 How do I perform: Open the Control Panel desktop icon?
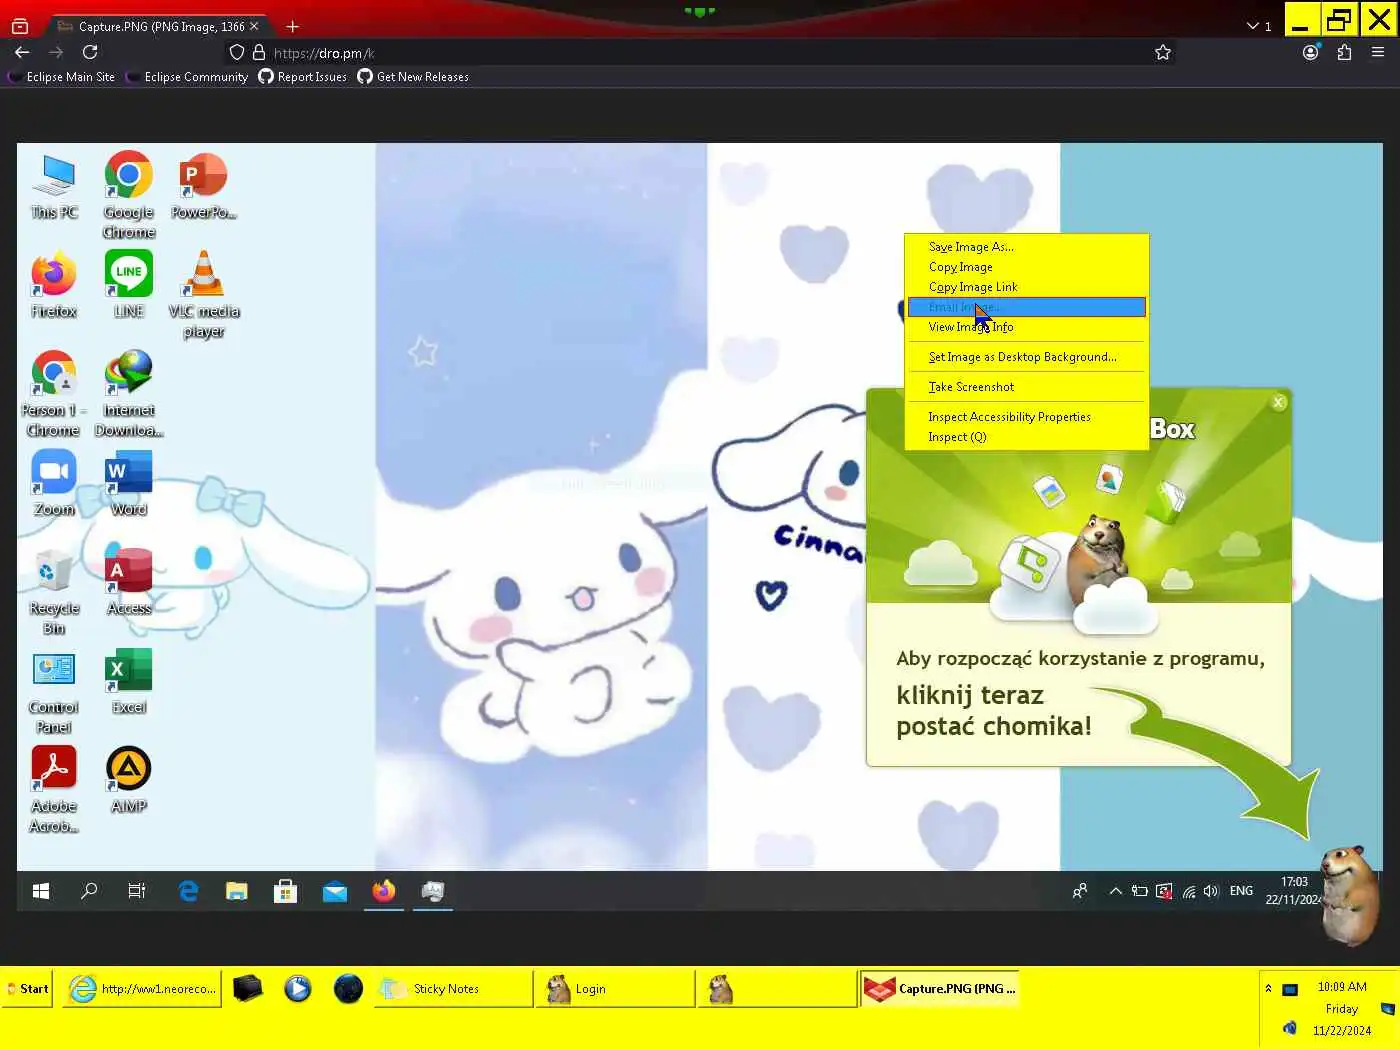[54, 691]
